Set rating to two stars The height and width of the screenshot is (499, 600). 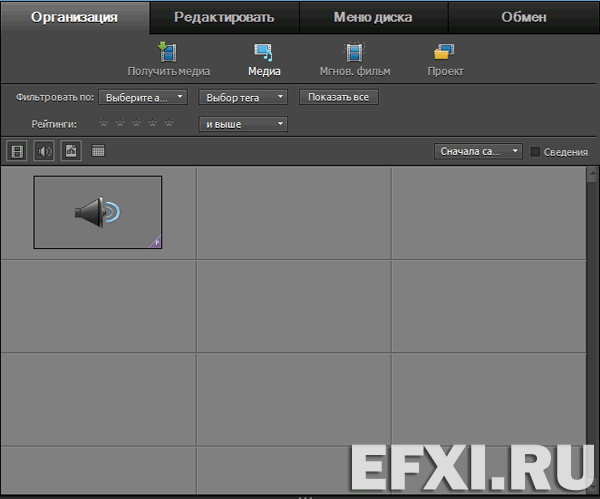[120, 123]
